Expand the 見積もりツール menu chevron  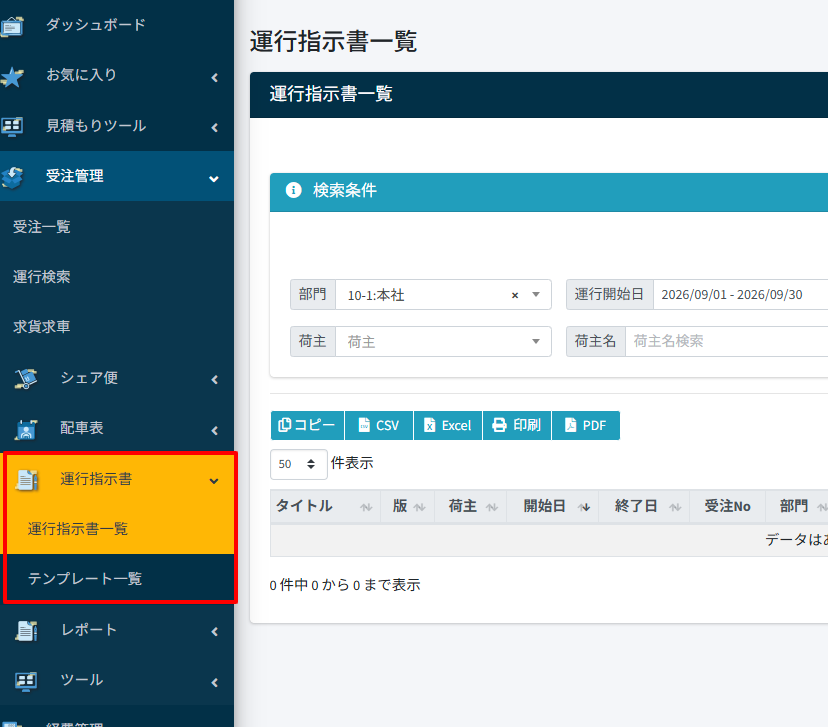pos(214,127)
